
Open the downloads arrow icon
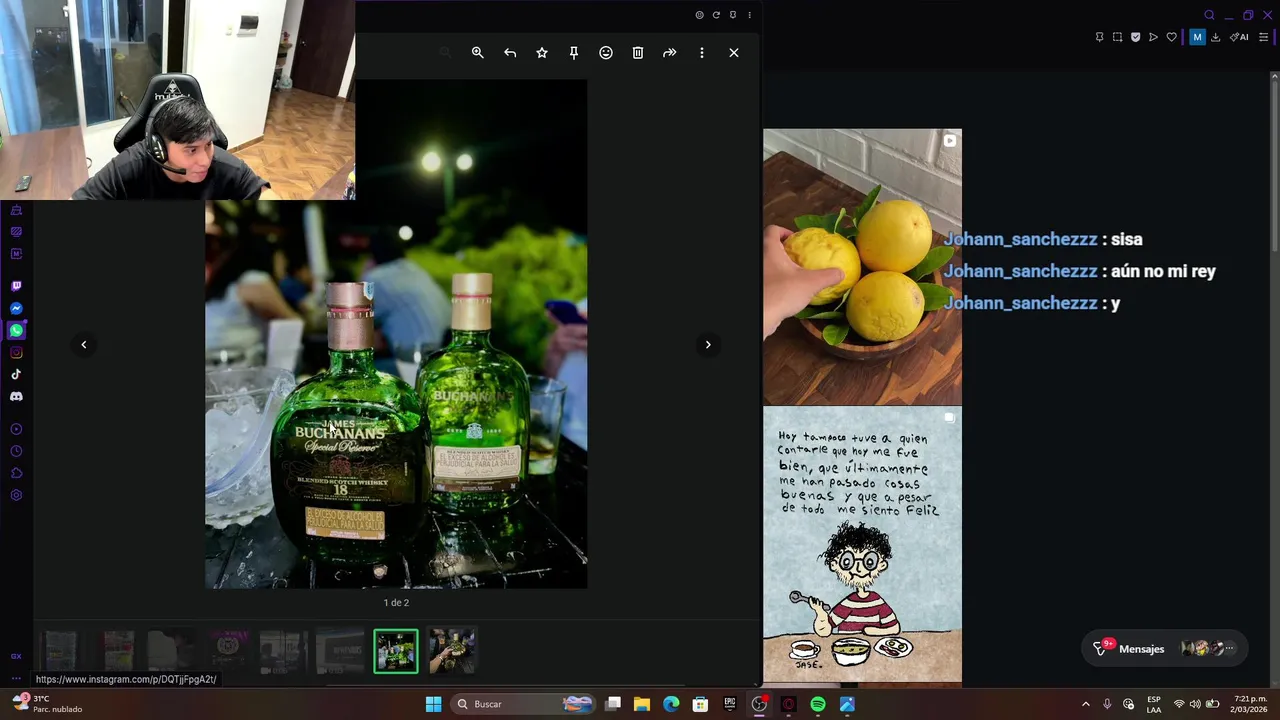point(1215,37)
